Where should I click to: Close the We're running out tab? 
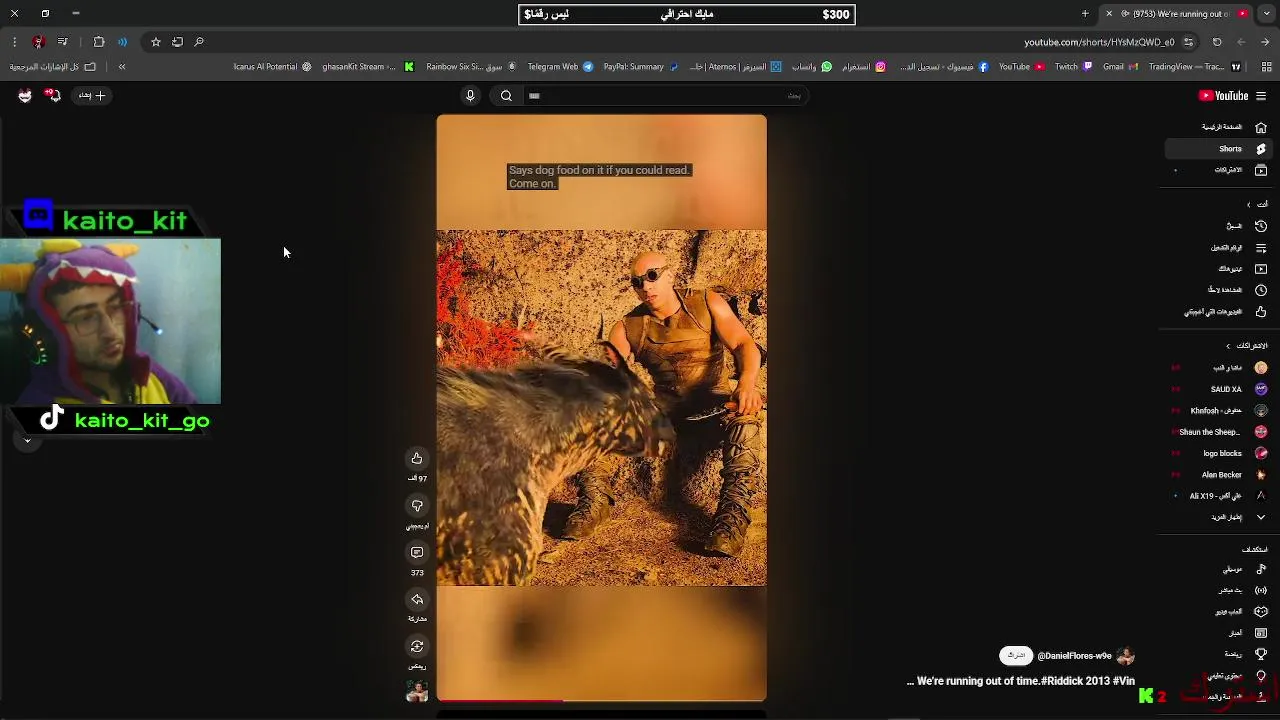pos(1109,14)
